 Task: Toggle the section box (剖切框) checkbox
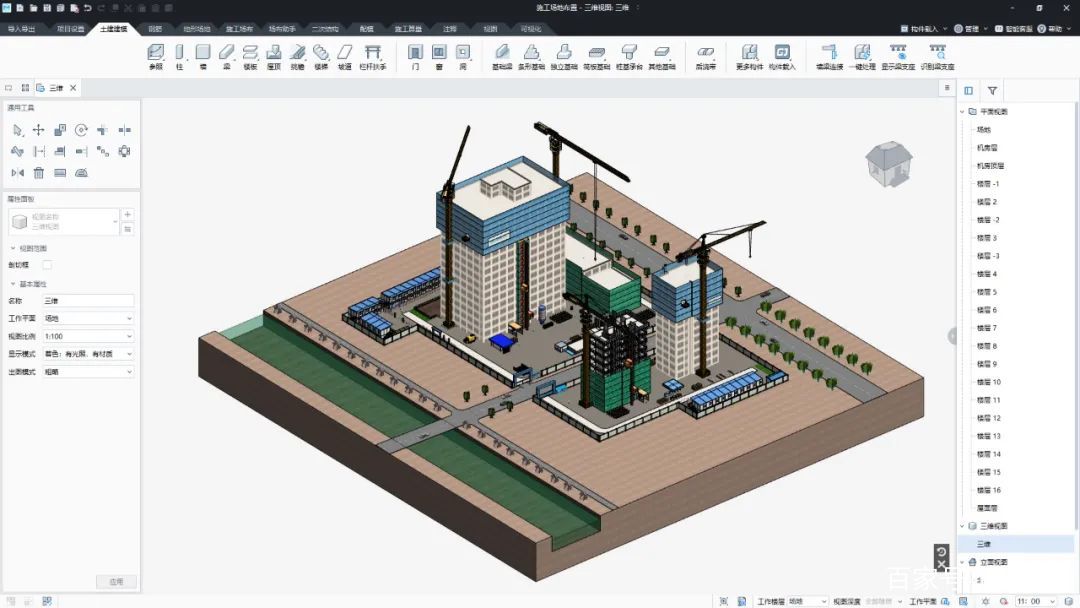point(47,264)
